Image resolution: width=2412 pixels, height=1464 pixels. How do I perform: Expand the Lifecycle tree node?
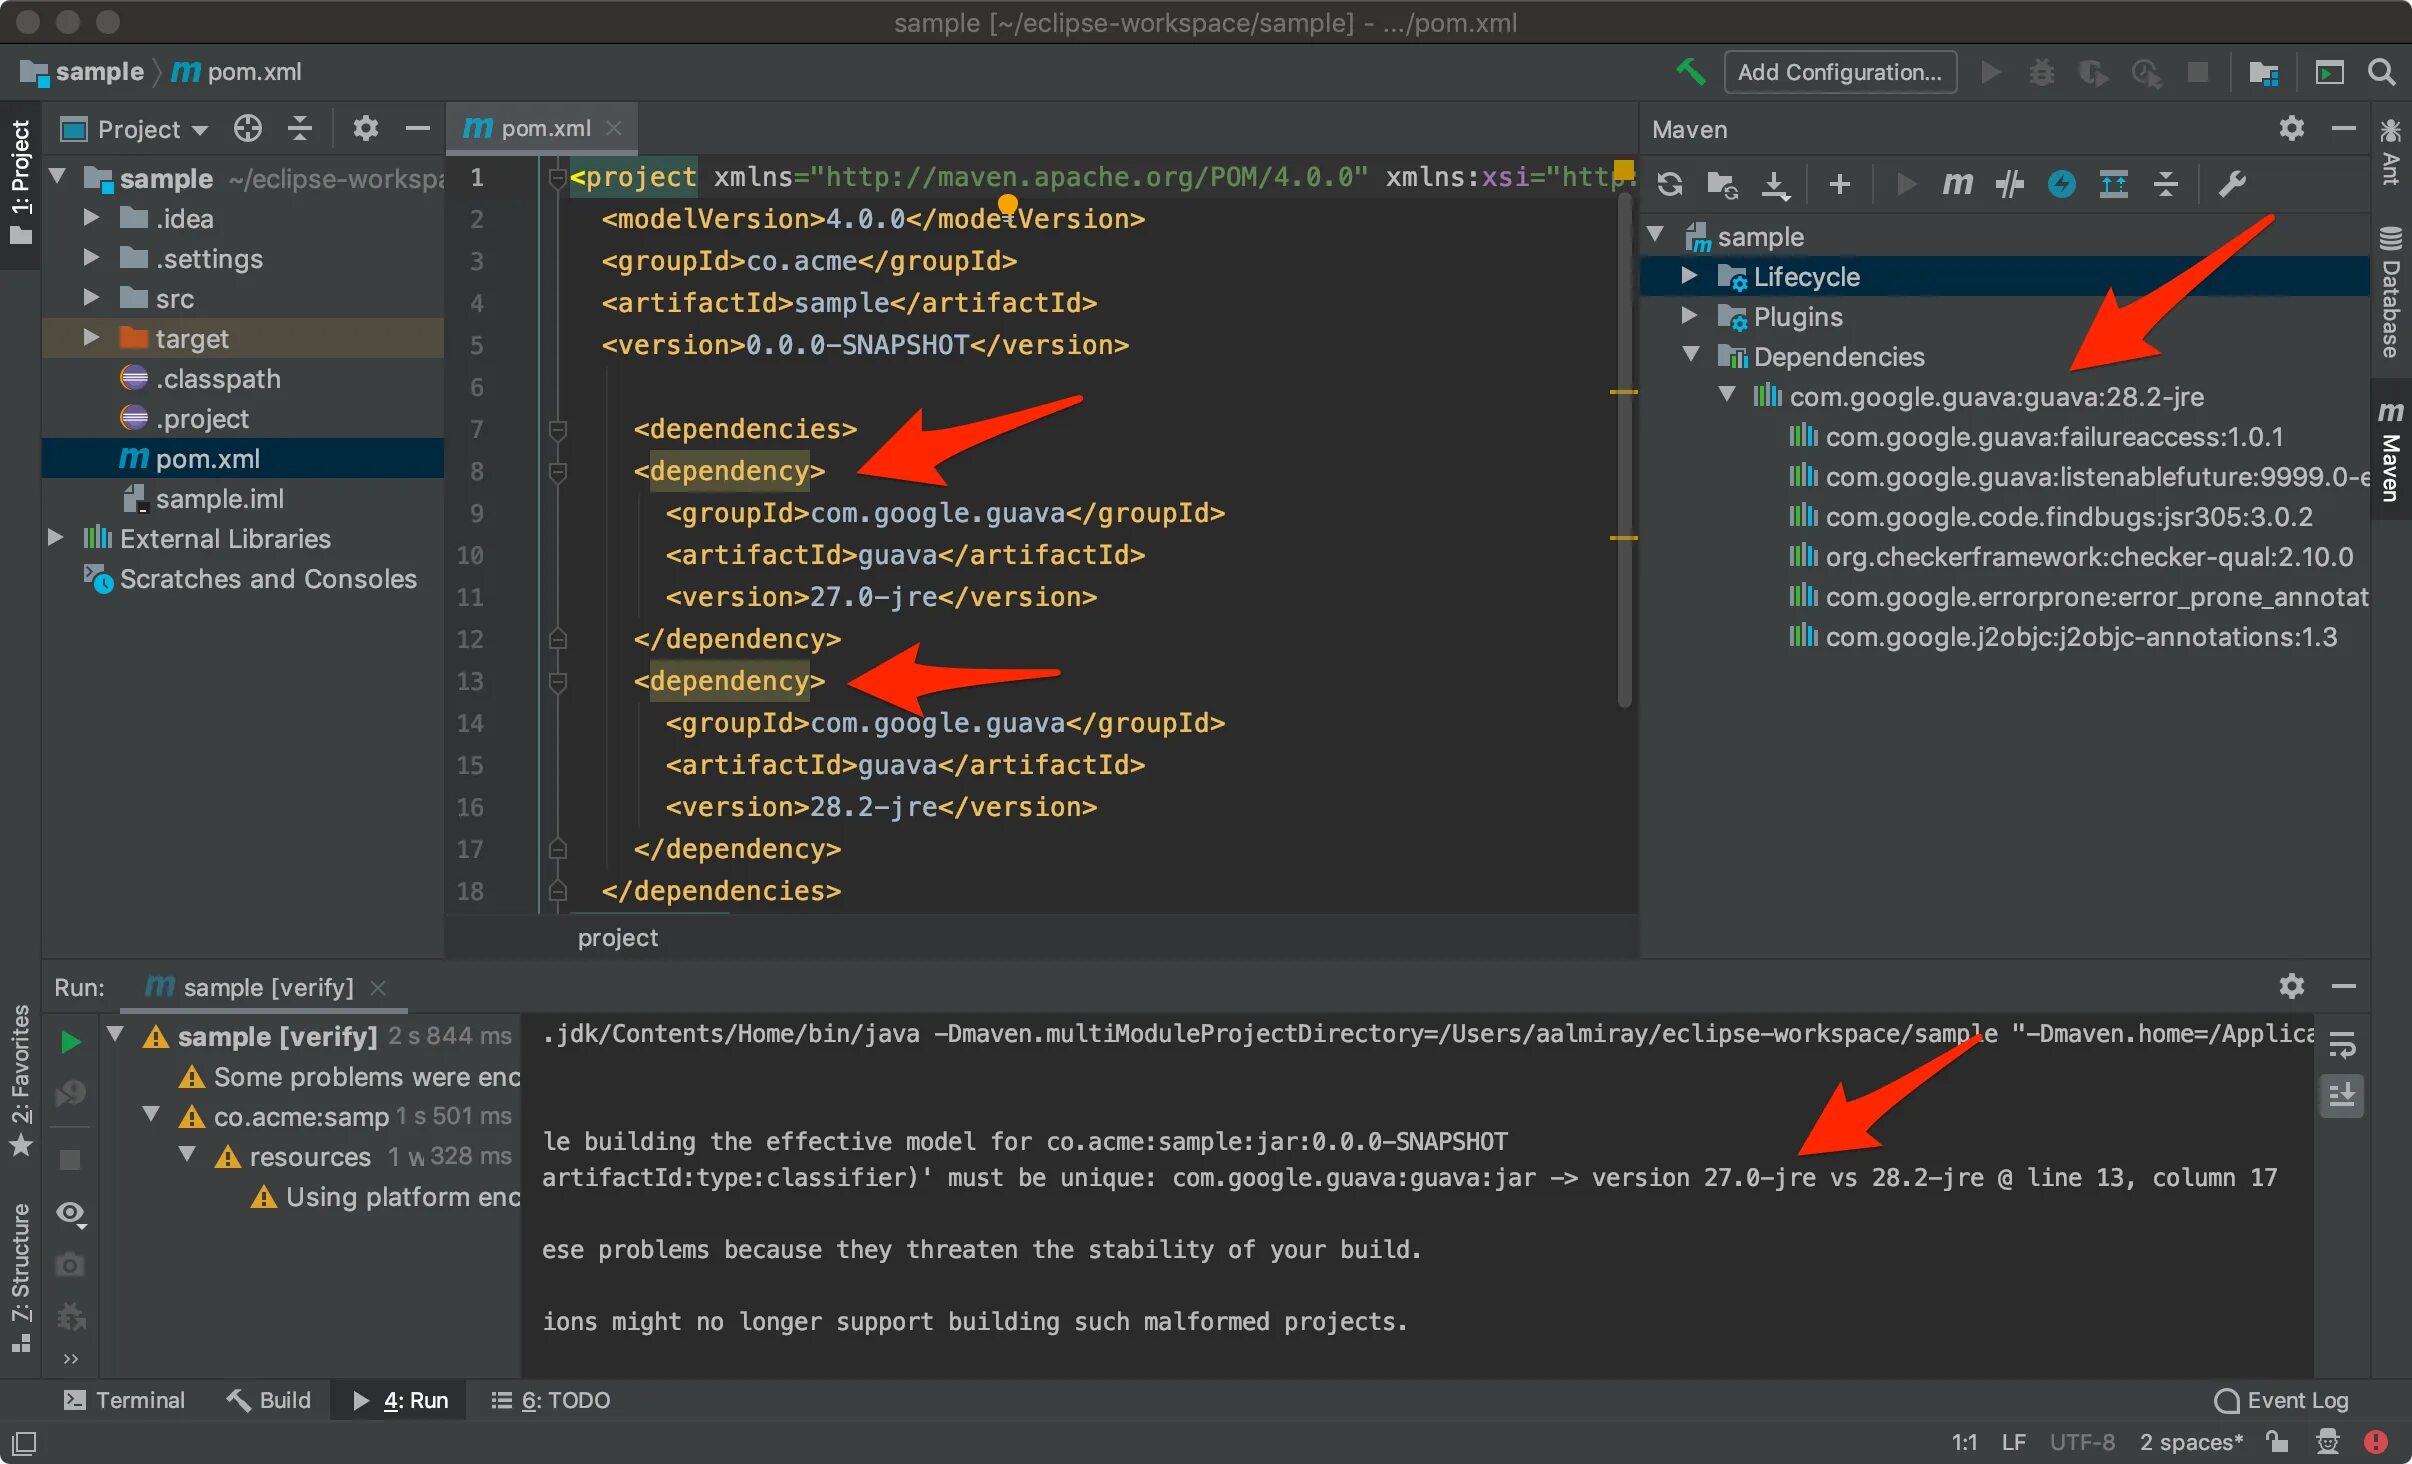[1694, 276]
